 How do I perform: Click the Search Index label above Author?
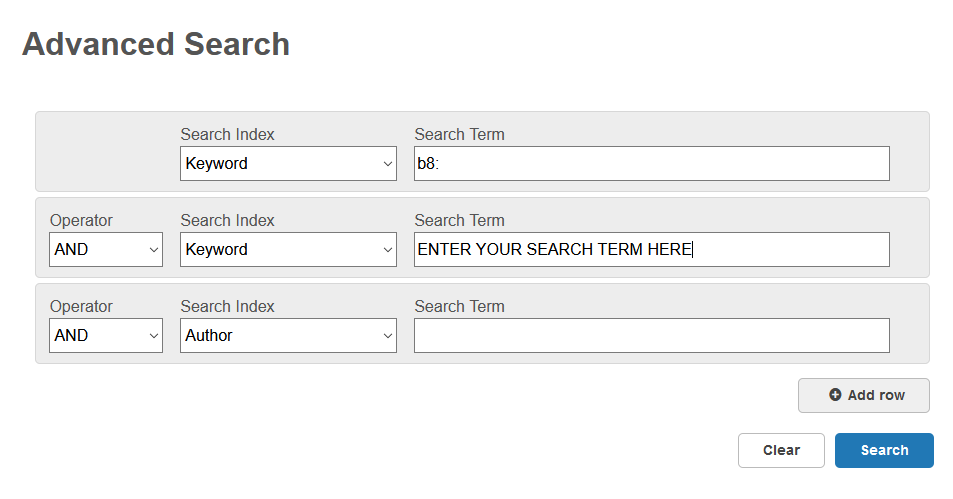pos(227,306)
